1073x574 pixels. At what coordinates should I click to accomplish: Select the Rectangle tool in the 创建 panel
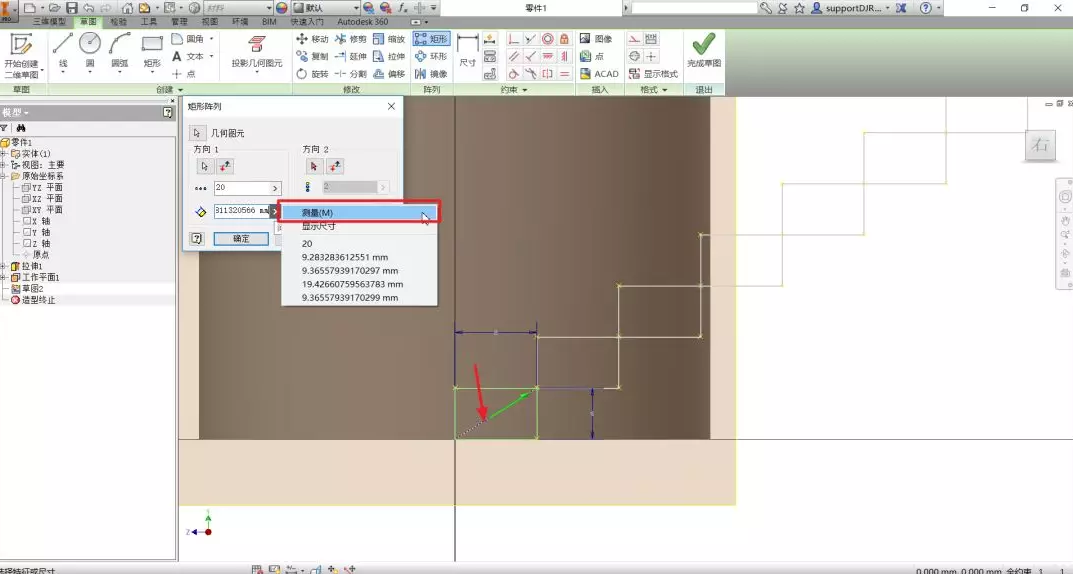coord(152,52)
